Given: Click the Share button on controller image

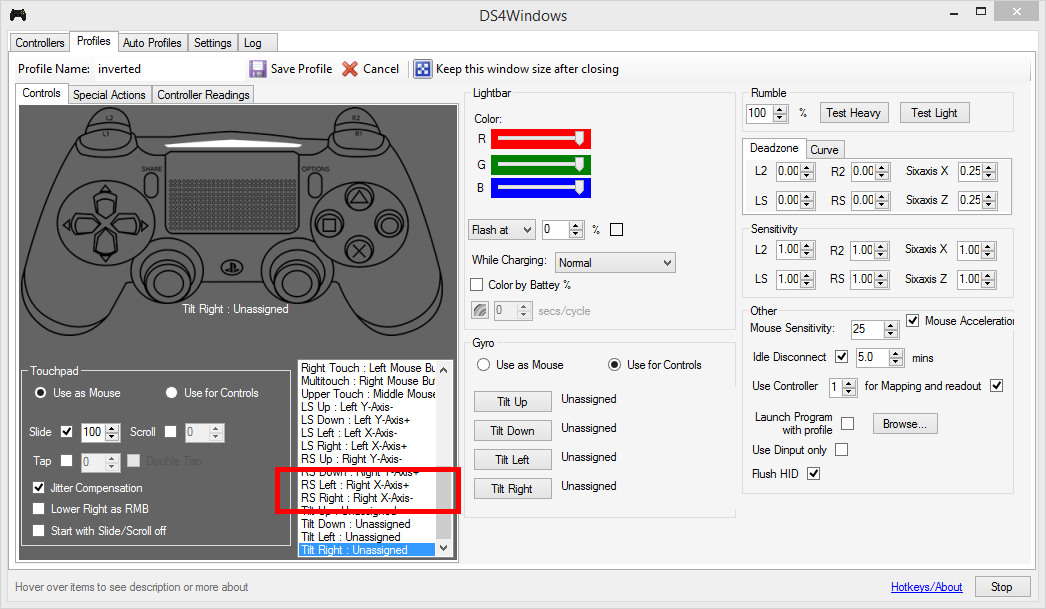Looking at the screenshot, I should point(151,184).
